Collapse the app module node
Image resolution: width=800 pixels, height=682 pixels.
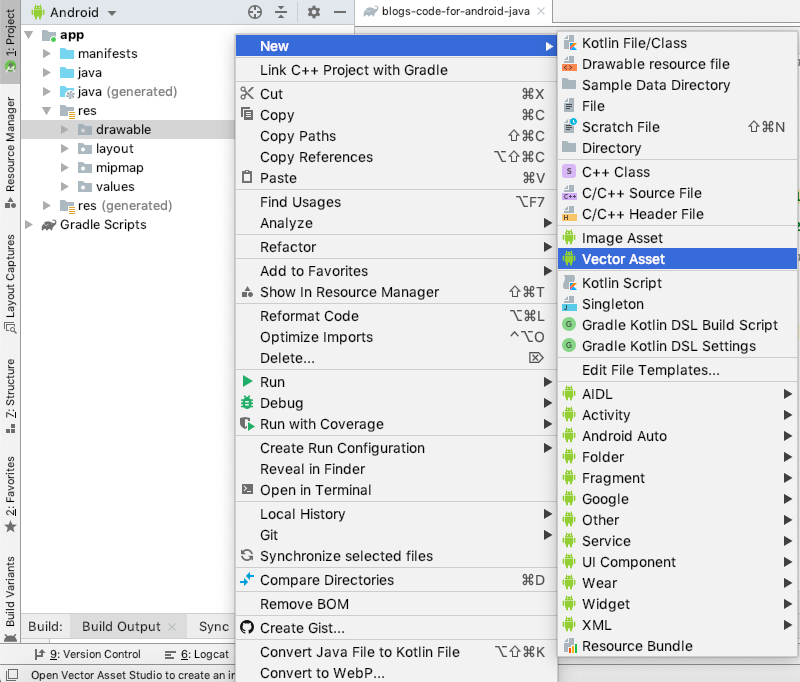pos(29,35)
